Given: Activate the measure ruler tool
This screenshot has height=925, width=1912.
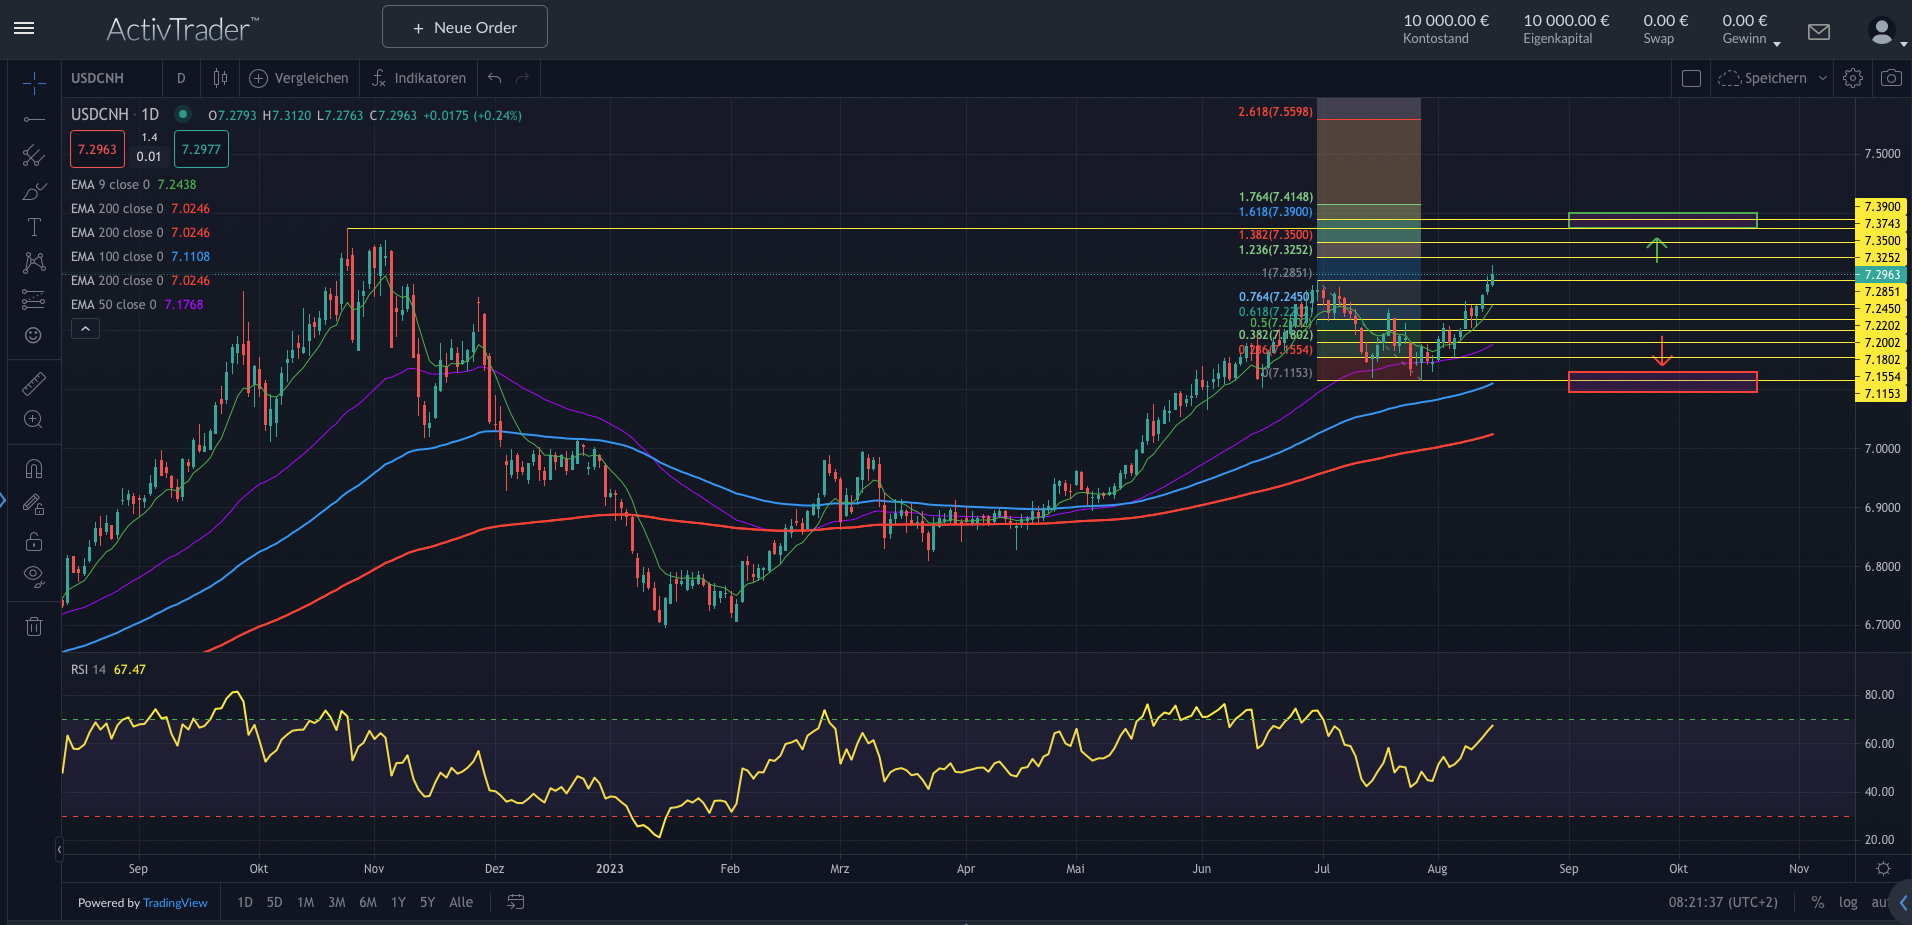Looking at the screenshot, I should 34,383.
